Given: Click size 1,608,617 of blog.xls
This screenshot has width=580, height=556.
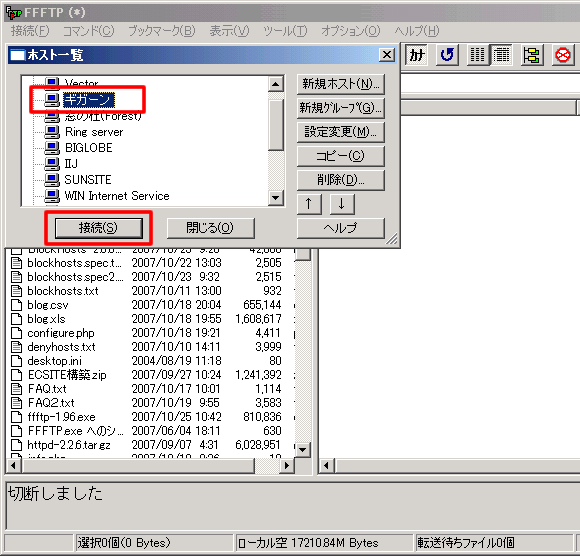Looking at the screenshot, I should (x=258, y=319).
